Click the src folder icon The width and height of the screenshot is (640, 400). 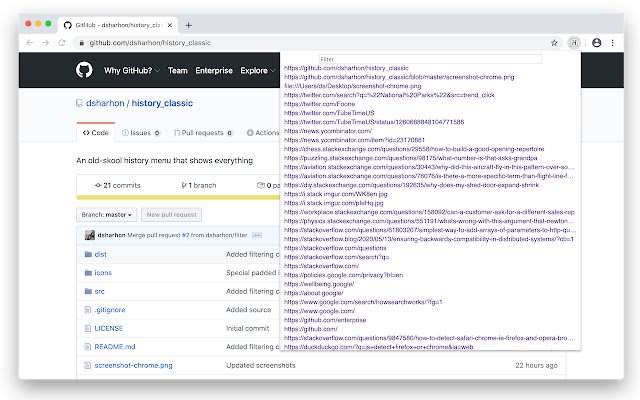[x=88, y=291]
